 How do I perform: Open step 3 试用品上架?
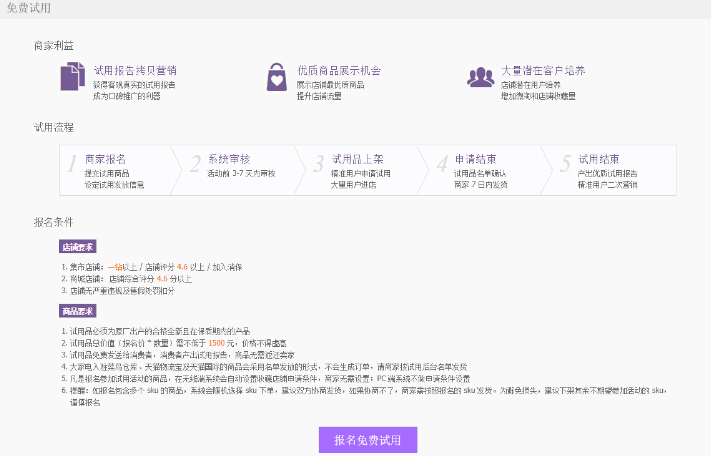click(358, 159)
